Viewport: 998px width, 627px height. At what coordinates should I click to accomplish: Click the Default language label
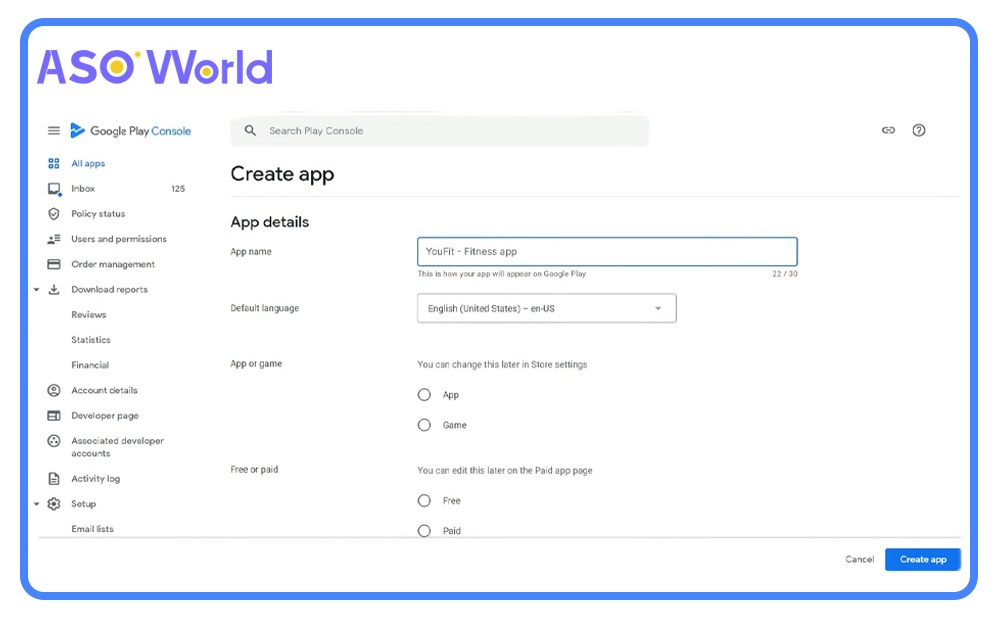click(x=265, y=308)
